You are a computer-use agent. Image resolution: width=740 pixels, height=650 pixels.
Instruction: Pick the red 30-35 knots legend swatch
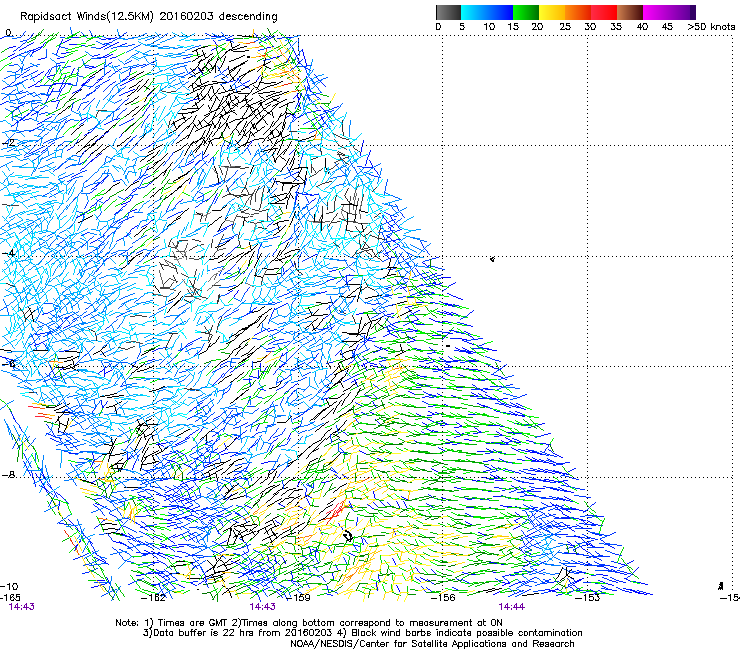click(604, 12)
